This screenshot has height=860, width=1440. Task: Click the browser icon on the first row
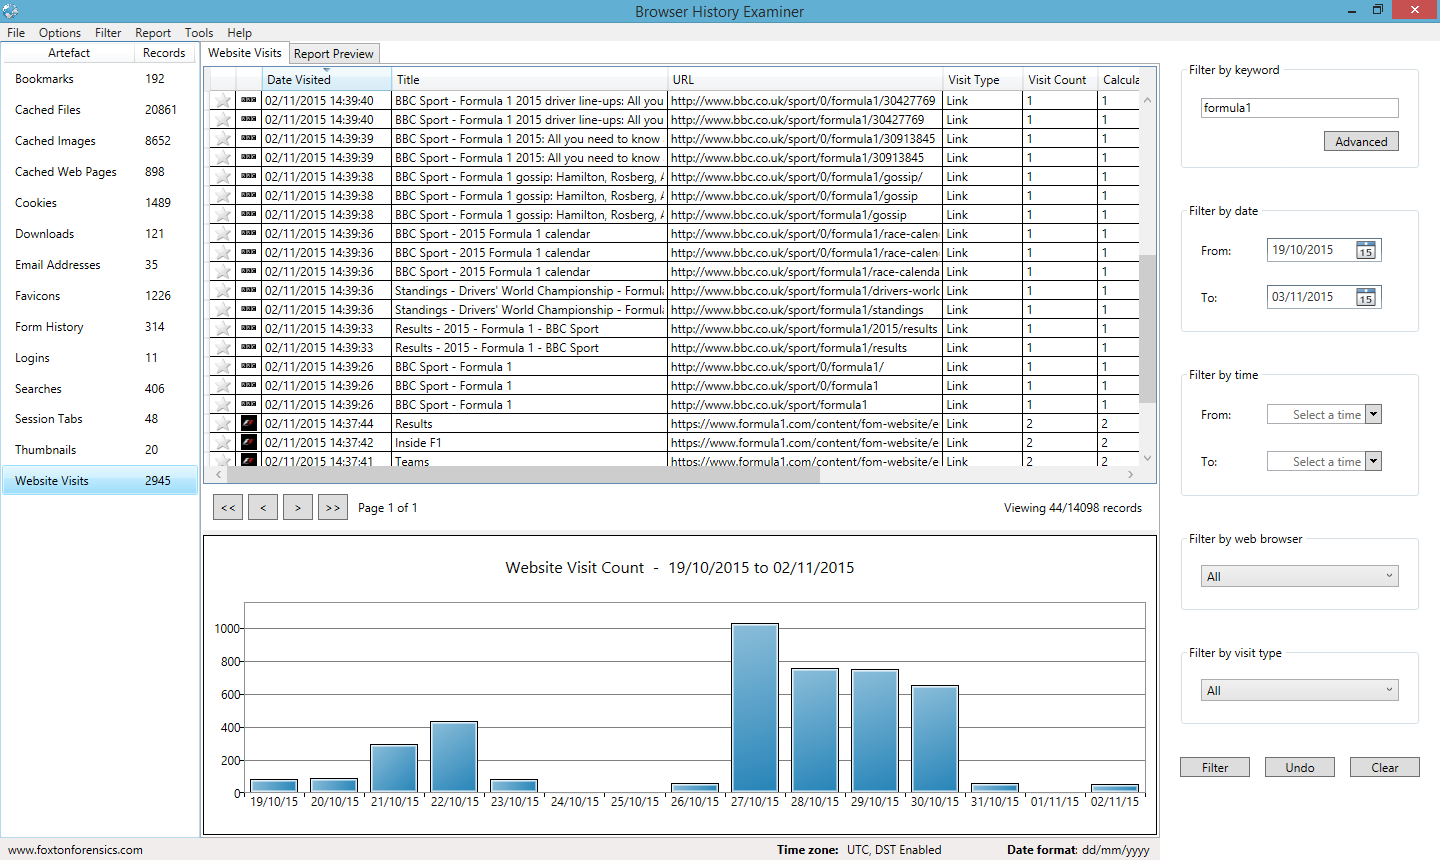(249, 100)
